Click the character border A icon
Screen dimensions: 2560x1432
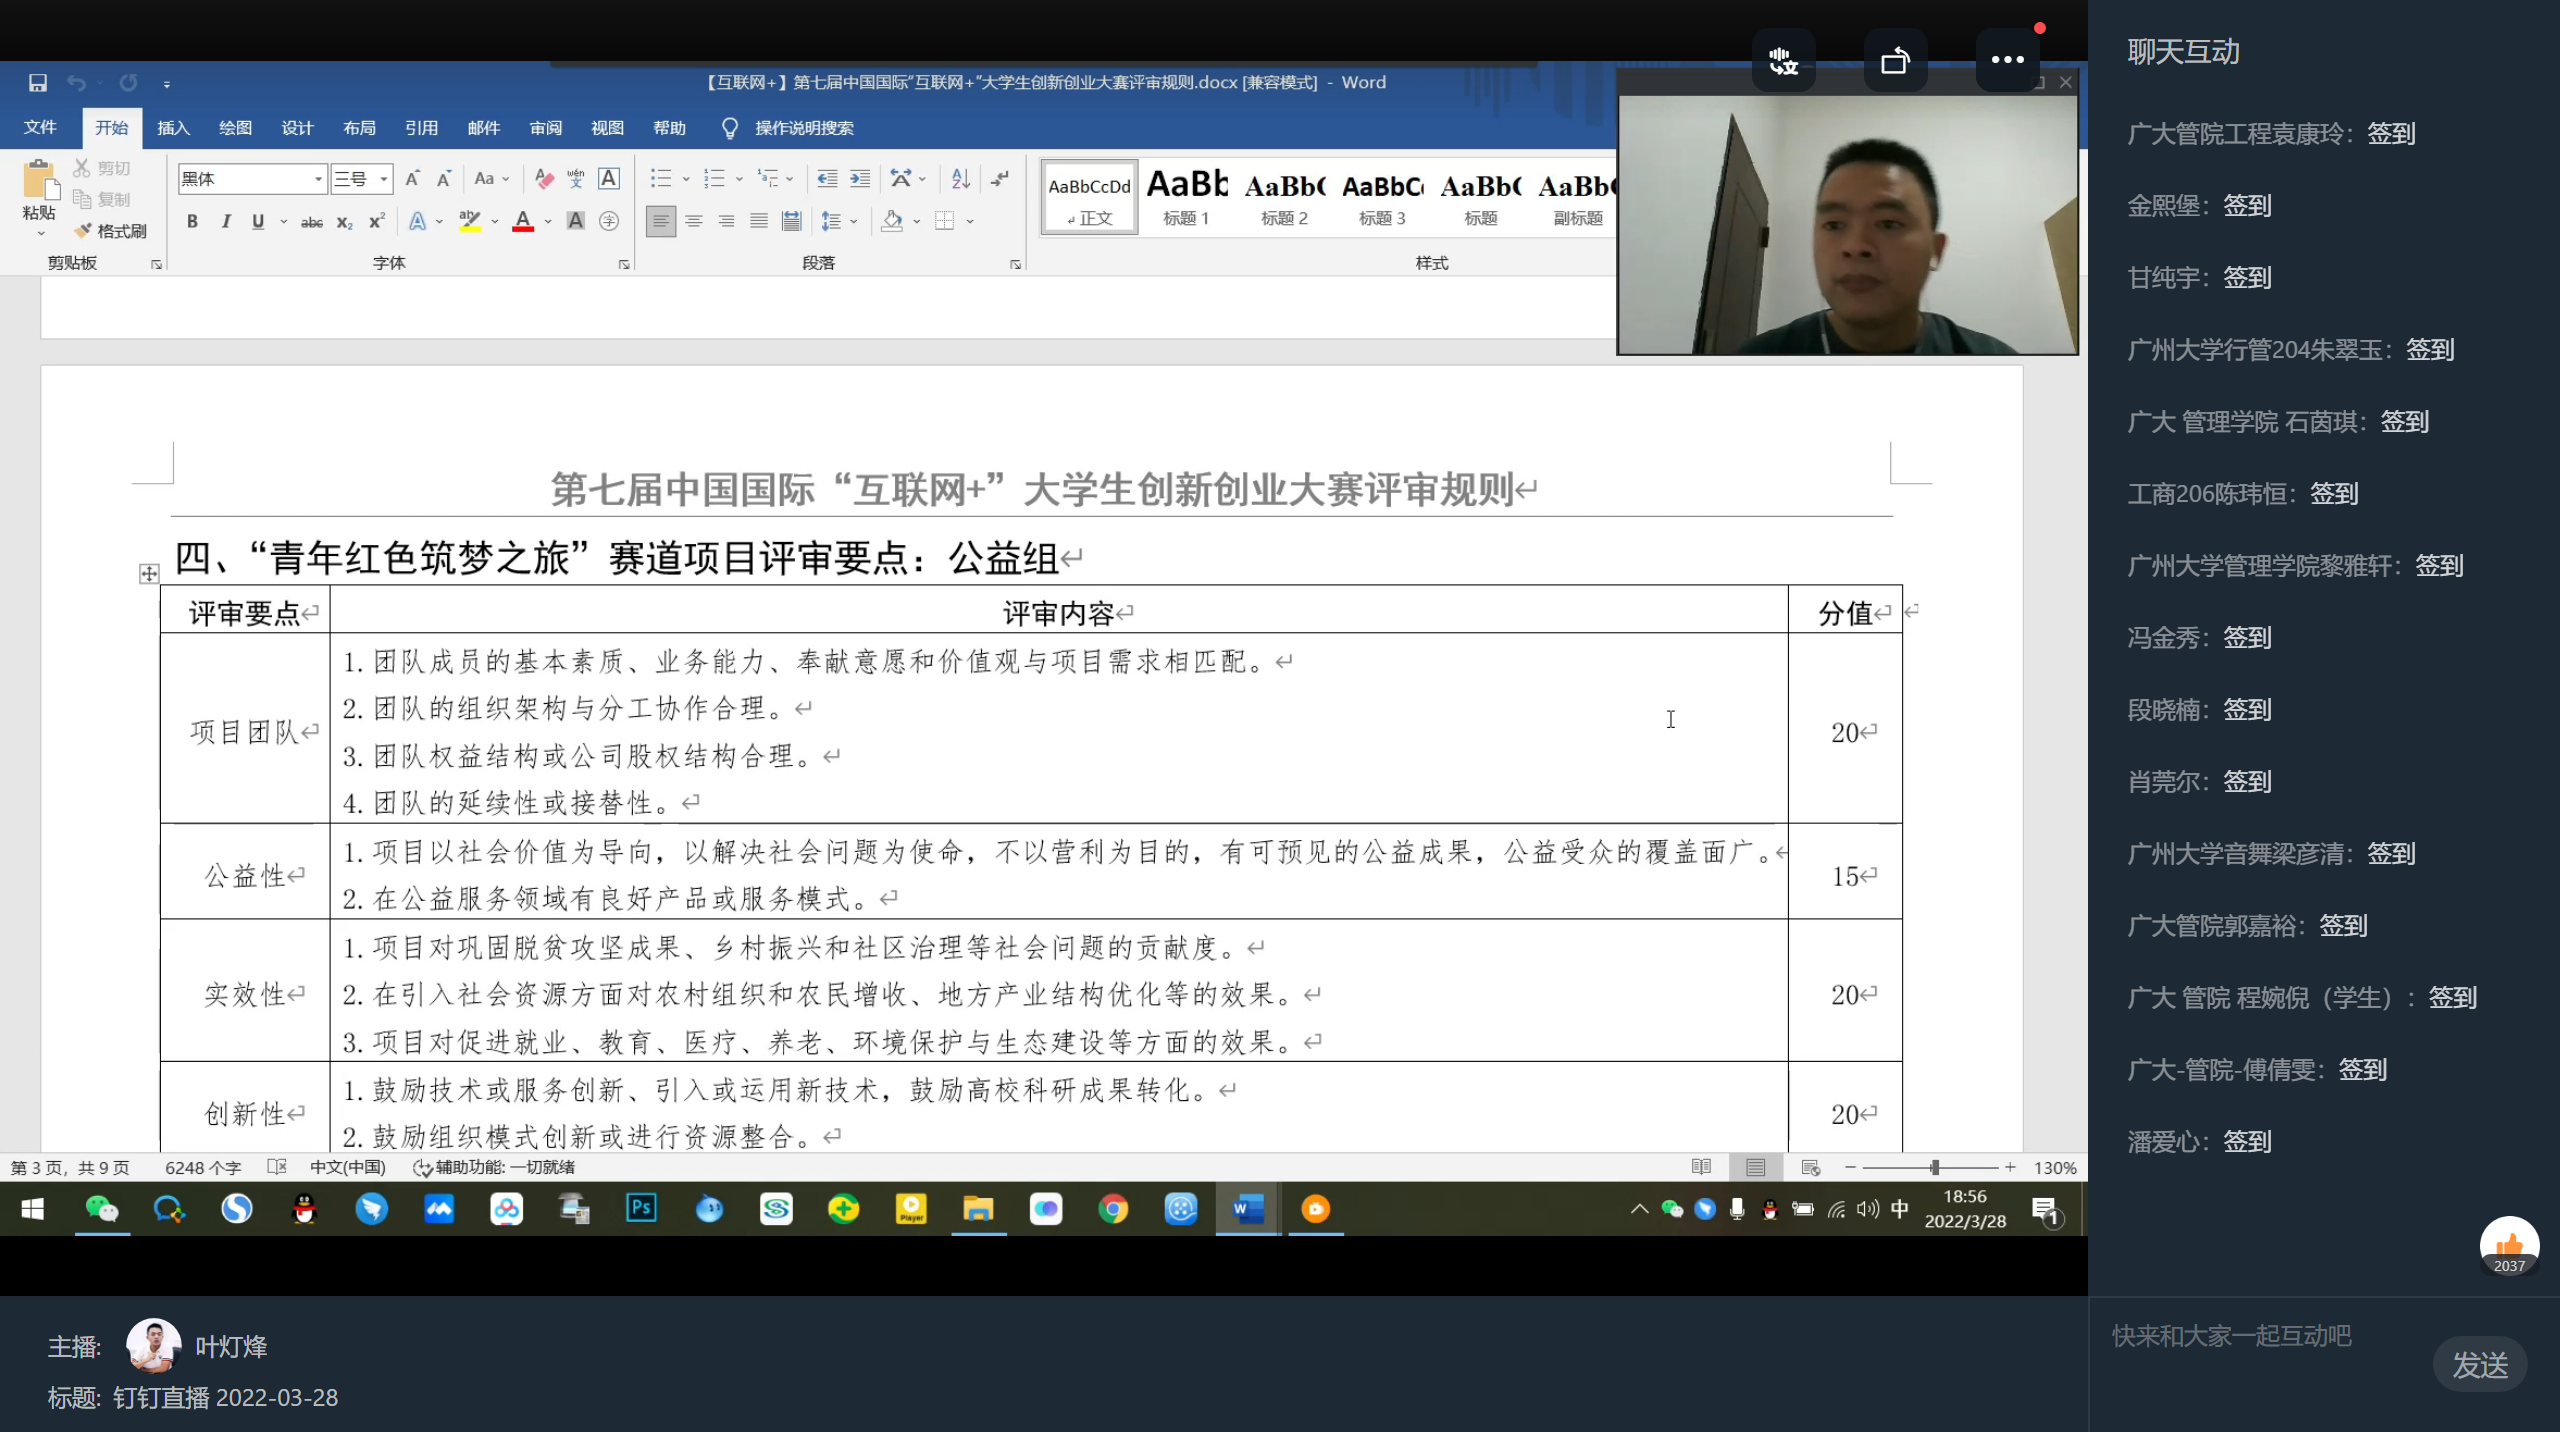pyautogui.click(x=608, y=178)
